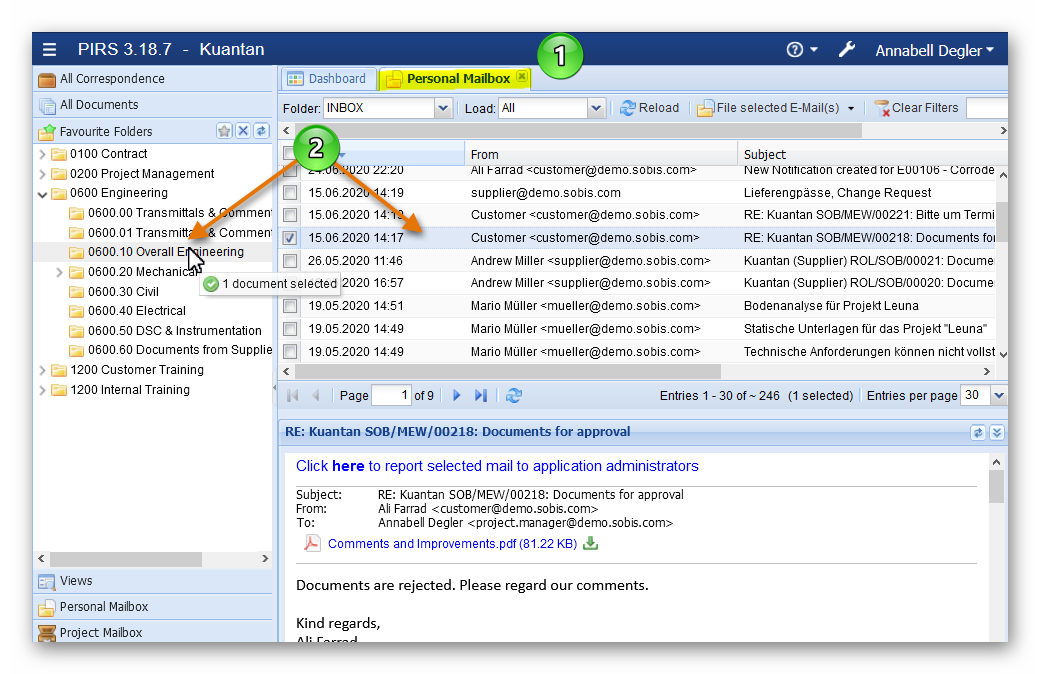Open the hamburger main menu
This screenshot has height=674, width=1040.
pos(50,49)
